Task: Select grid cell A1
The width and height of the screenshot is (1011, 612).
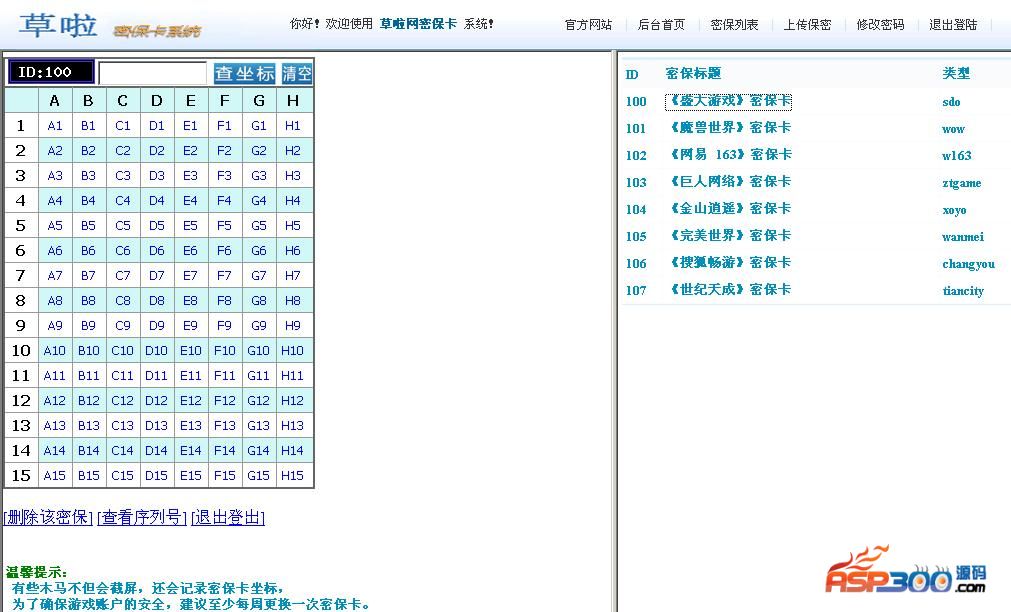Action: point(55,126)
